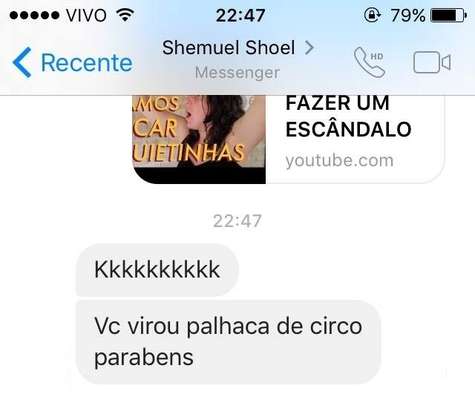This screenshot has height=400, width=475.
Task: Tap the Wi-Fi status icon
Action: [125, 15]
